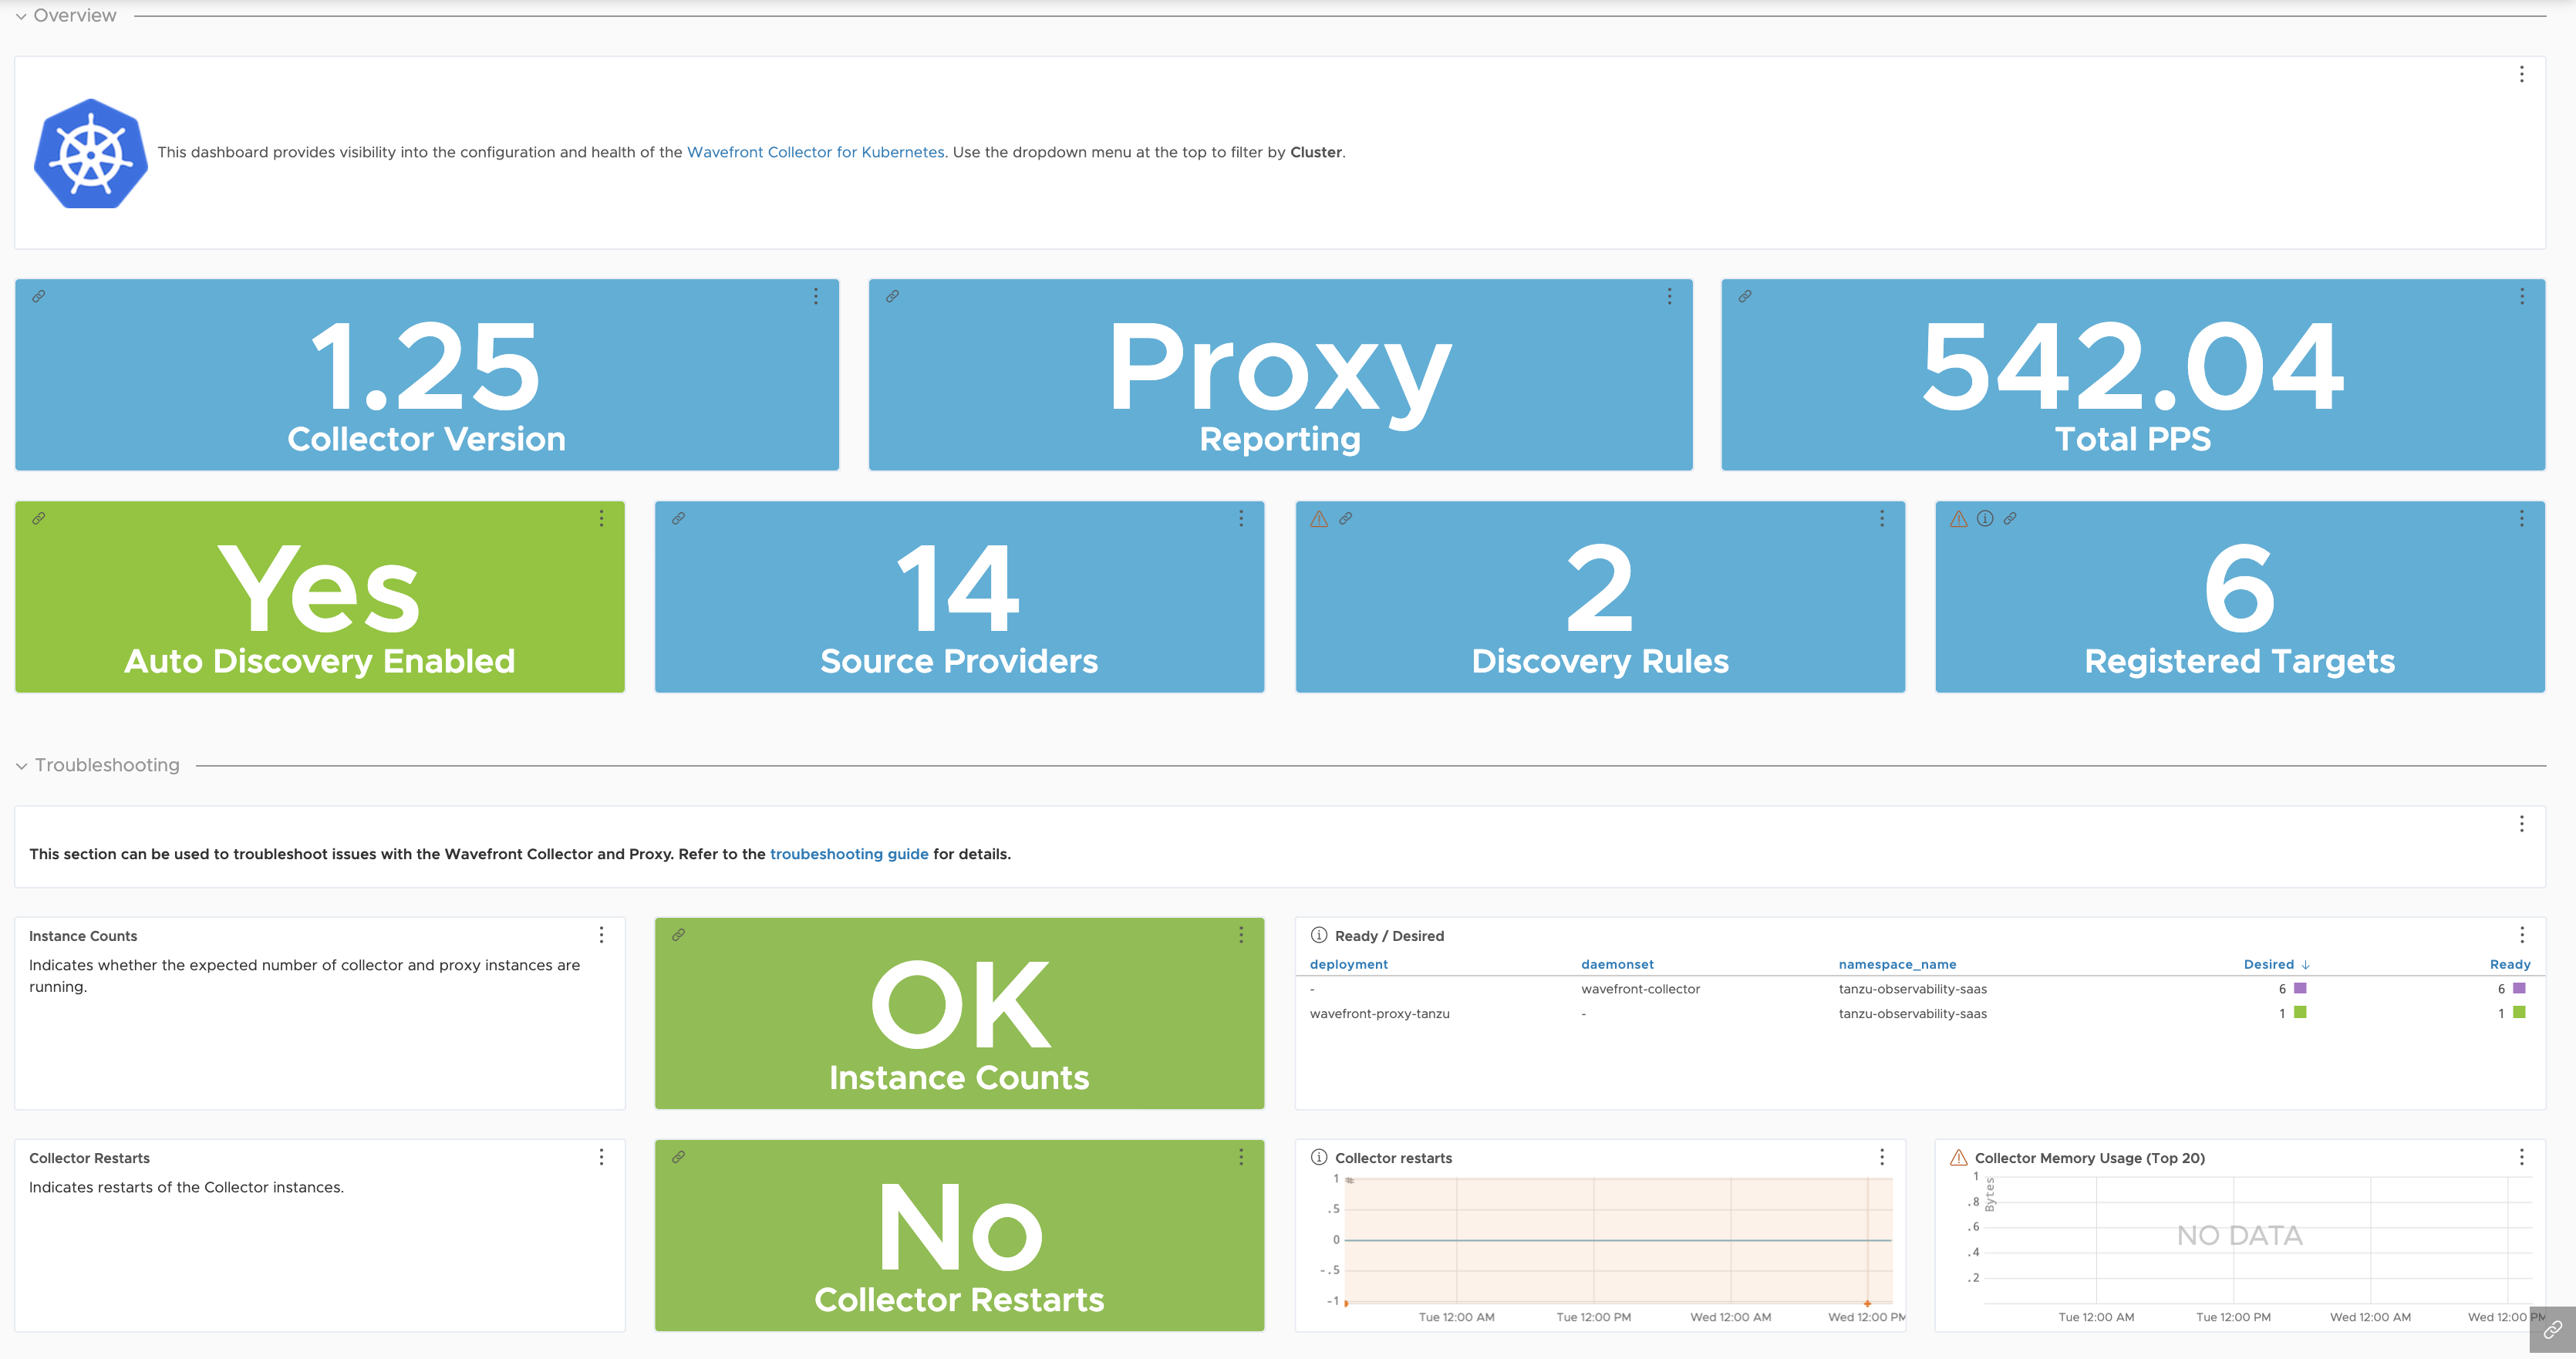Open kebab menu on Discovery Rules card
The width and height of the screenshot is (2576, 1359).
point(1881,518)
